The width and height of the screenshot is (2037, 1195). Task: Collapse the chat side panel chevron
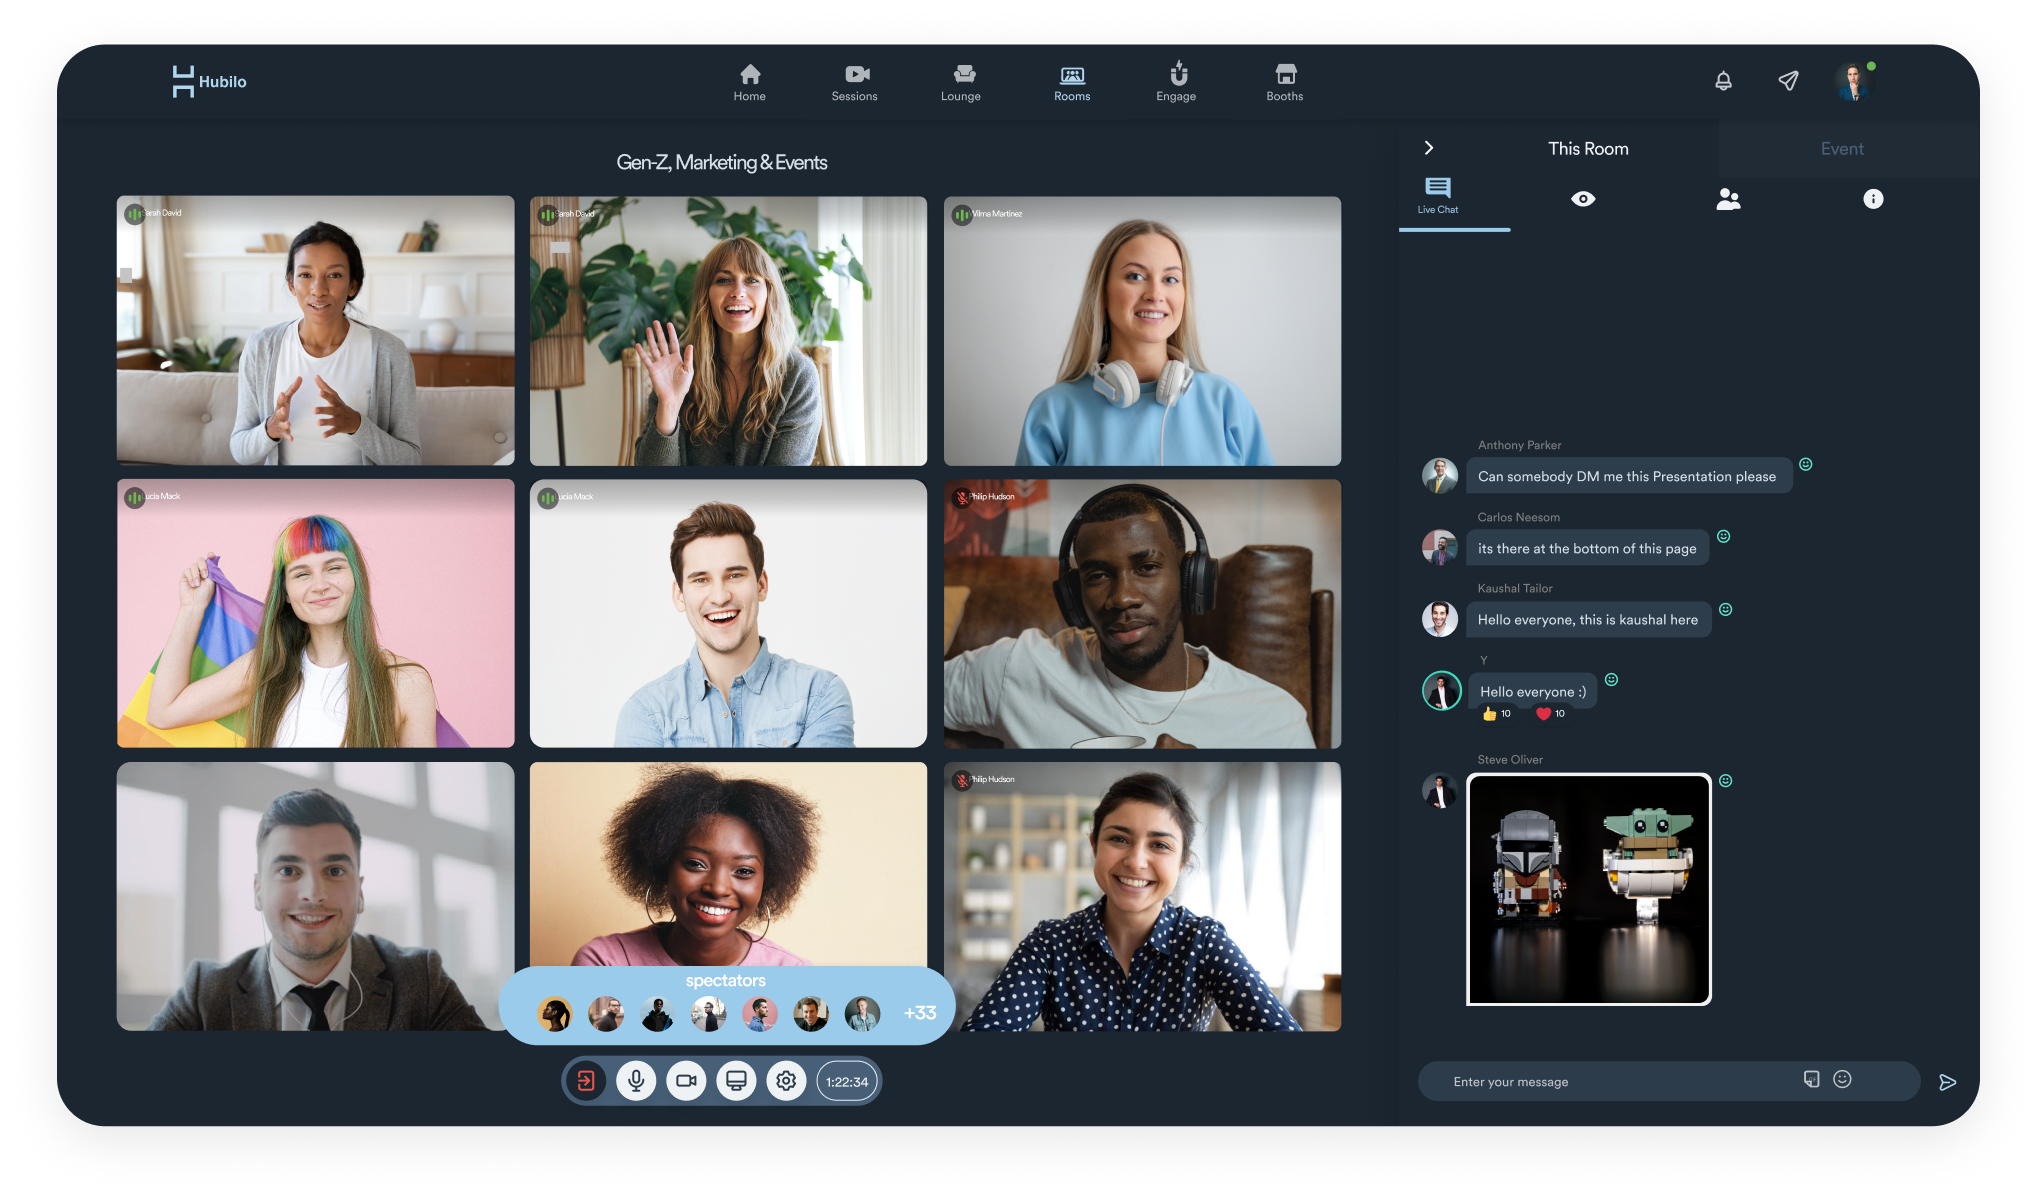(x=1429, y=148)
